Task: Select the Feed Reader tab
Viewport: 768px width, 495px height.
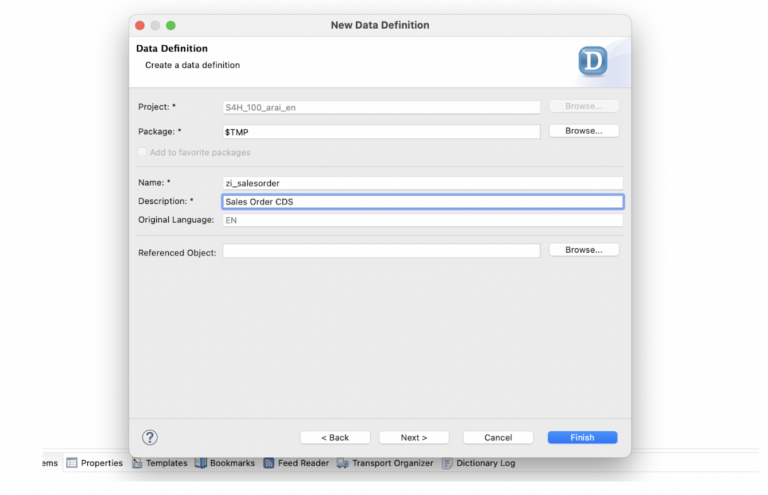Action: [x=302, y=463]
